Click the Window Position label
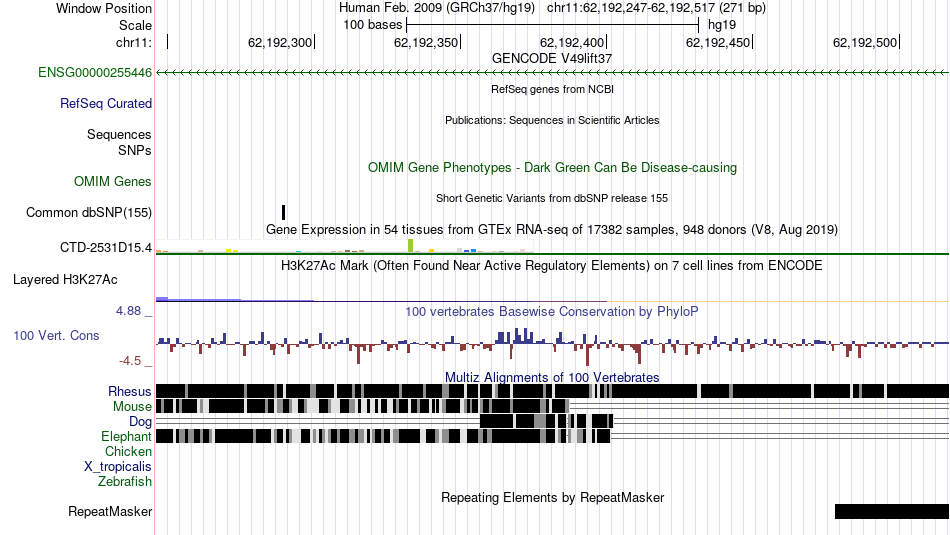 [x=104, y=8]
